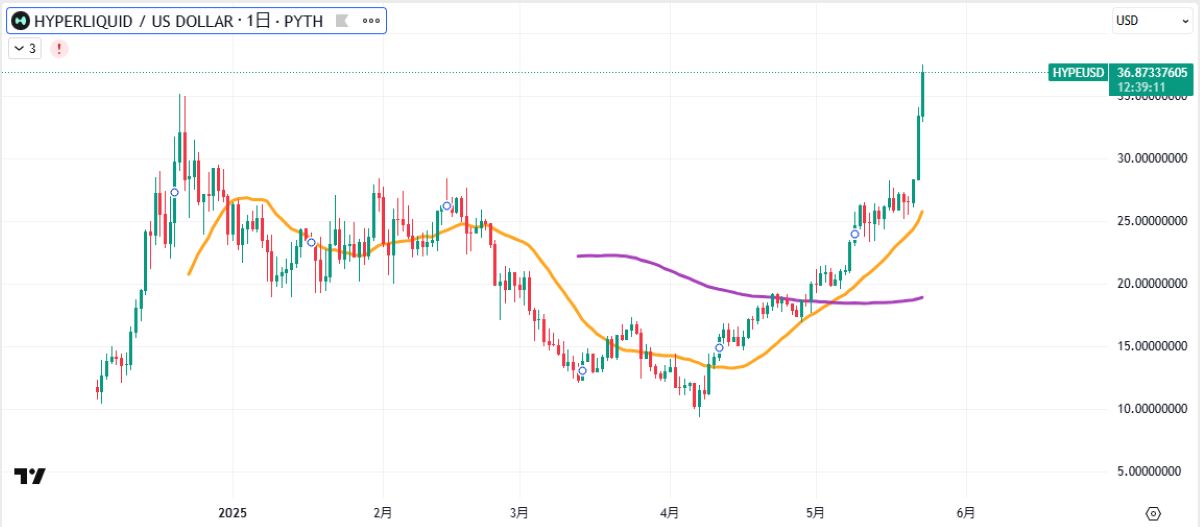Screen dimensions: 1200x527
Task: Click the 4月 label on time axis
Action: point(670,512)
